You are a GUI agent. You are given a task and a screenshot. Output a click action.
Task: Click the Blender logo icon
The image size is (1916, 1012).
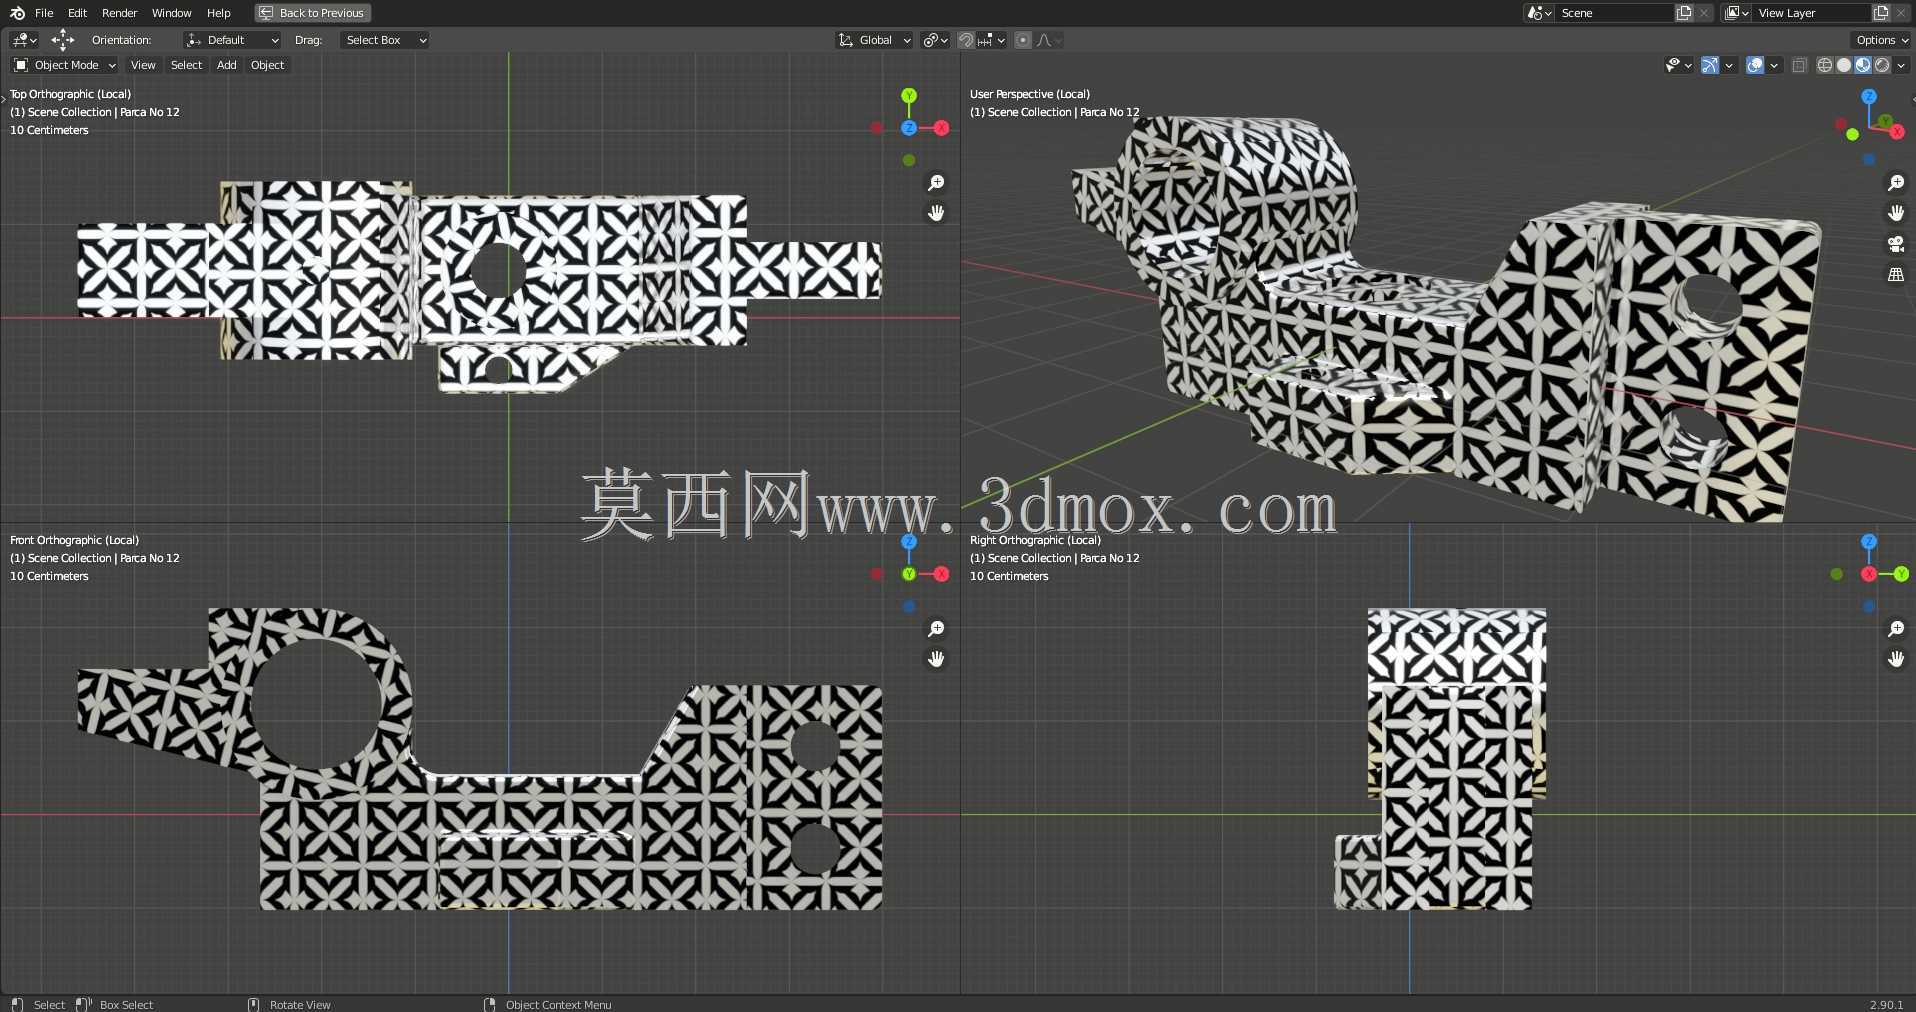(x=17, y=13)
